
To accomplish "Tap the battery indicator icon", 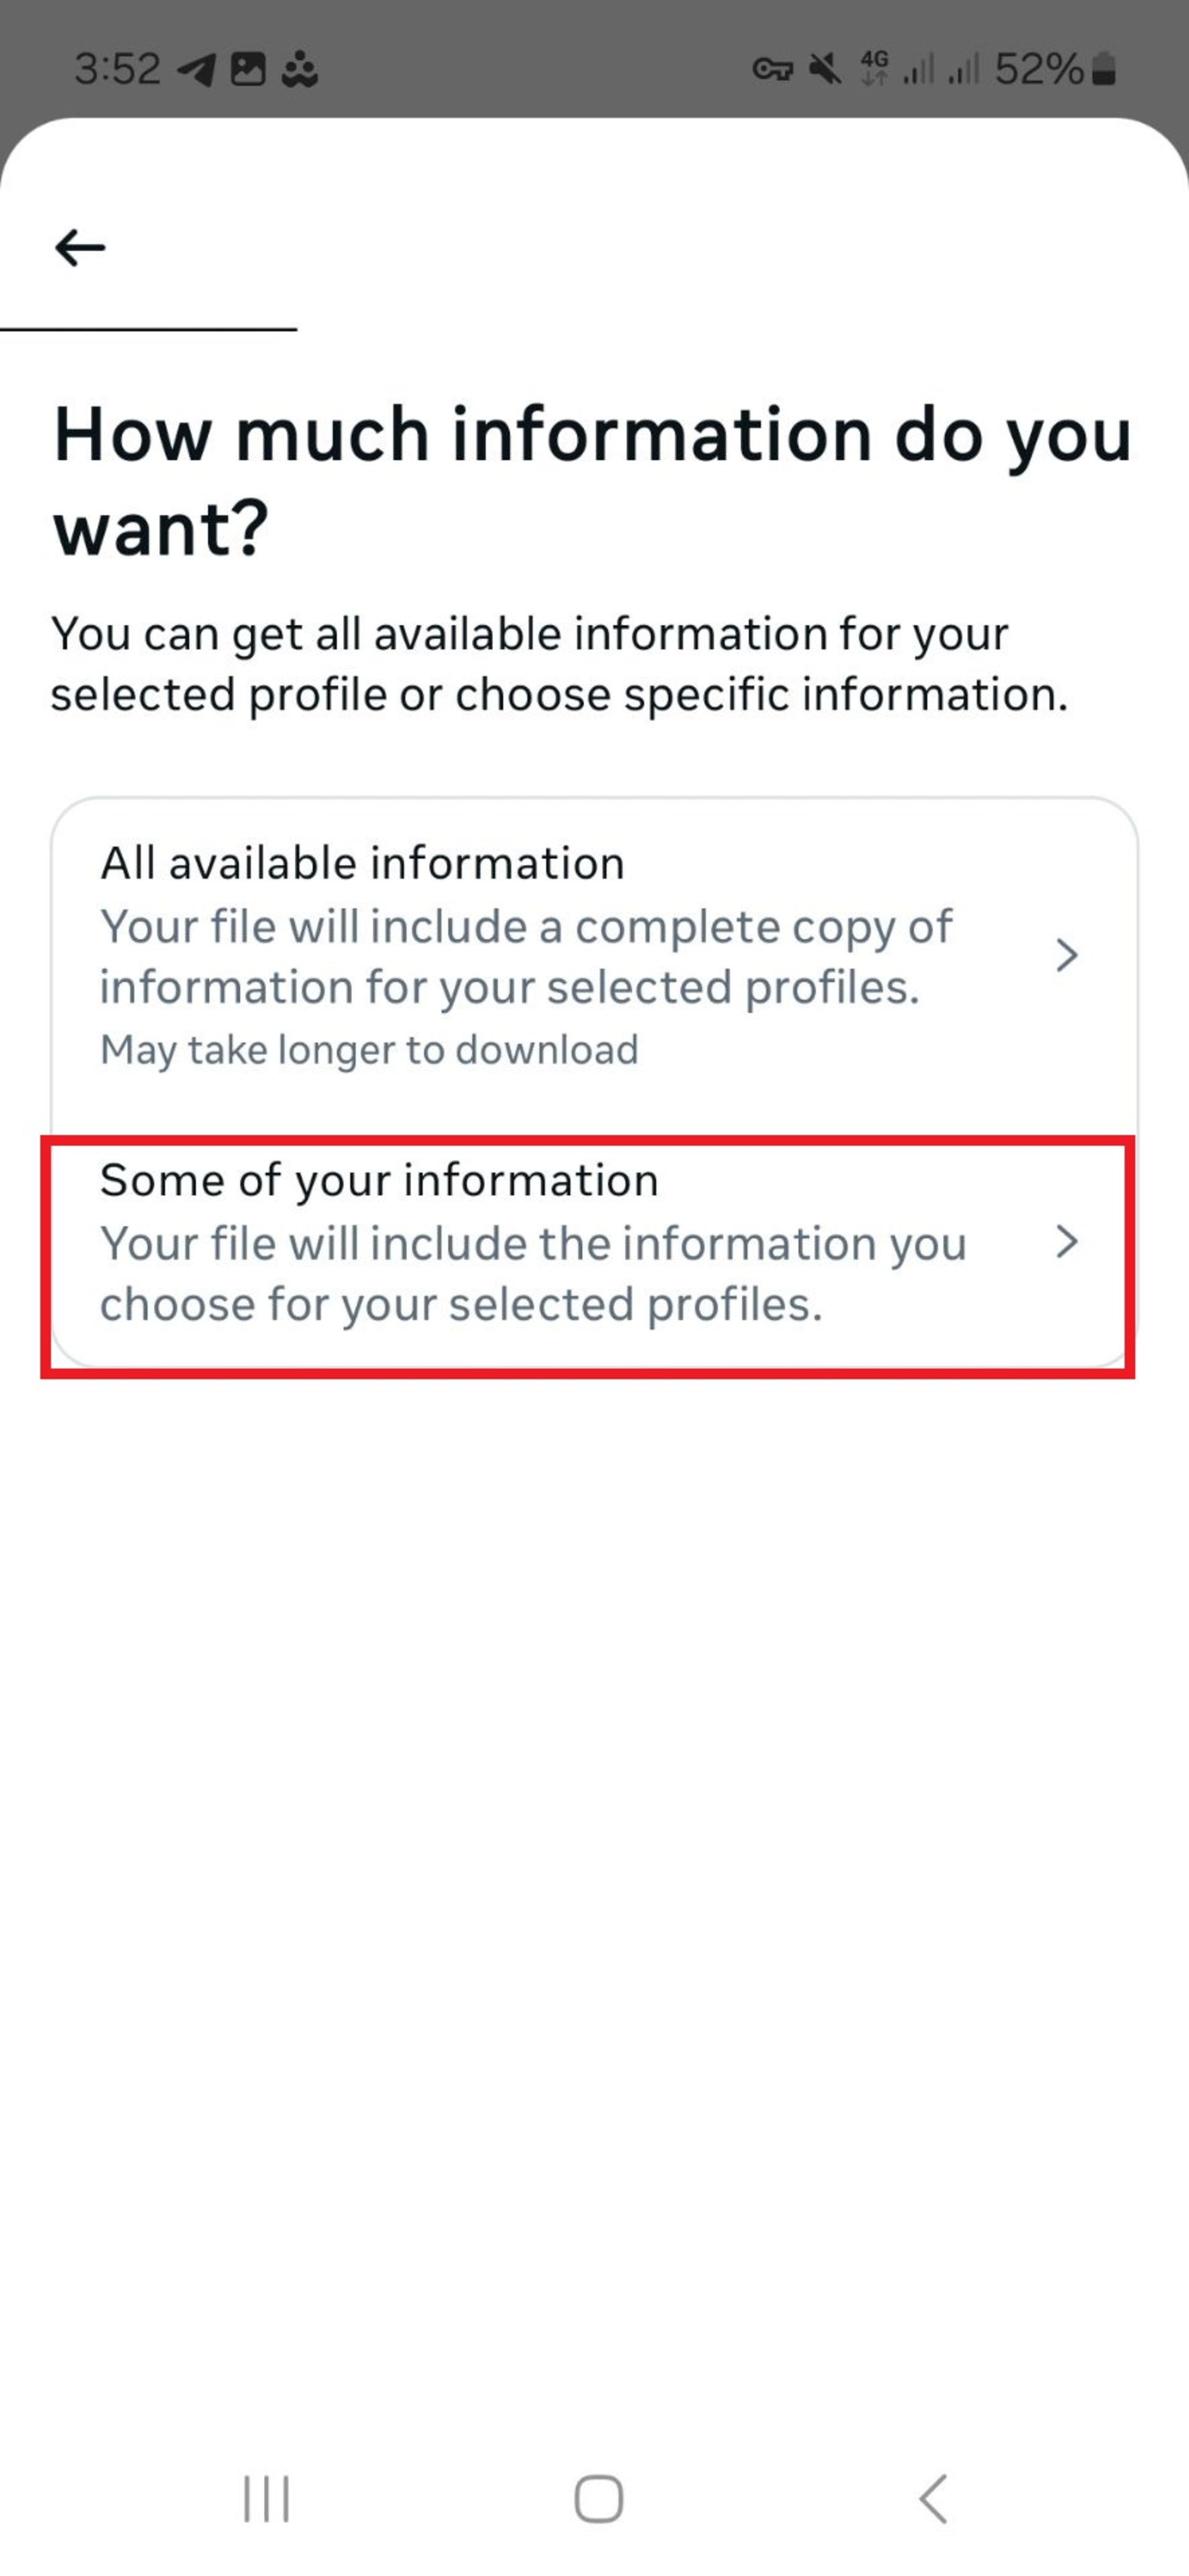I will coord(1104,69).
